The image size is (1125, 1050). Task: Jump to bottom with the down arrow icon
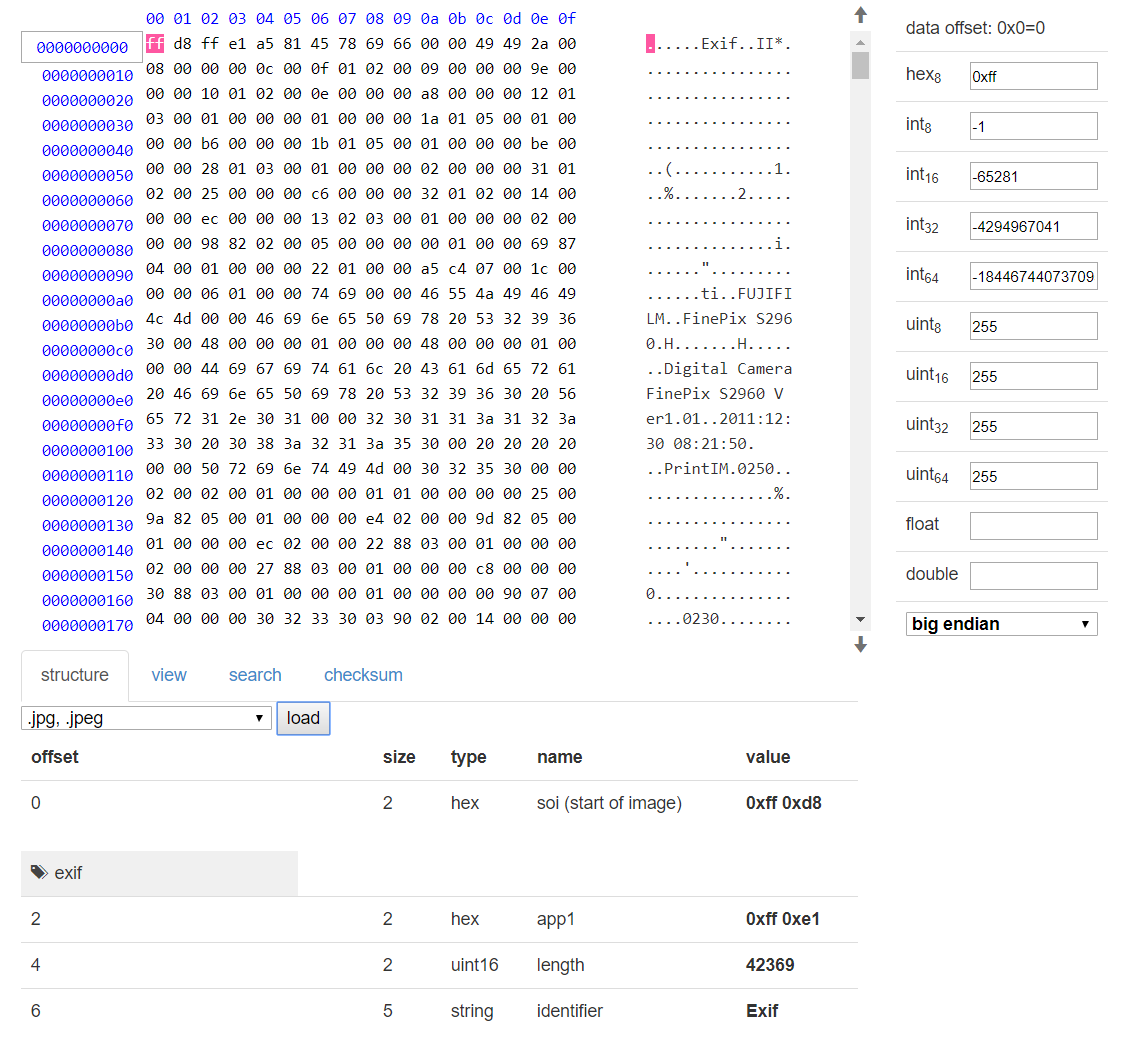coord(860,644)
